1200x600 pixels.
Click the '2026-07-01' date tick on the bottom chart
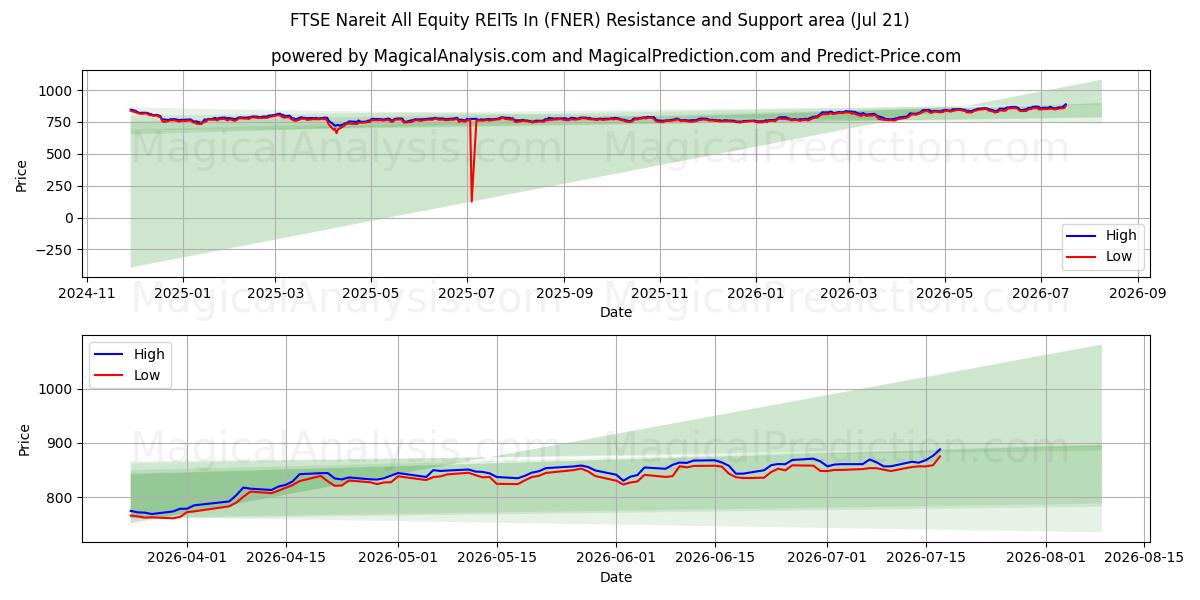[828, 557]
